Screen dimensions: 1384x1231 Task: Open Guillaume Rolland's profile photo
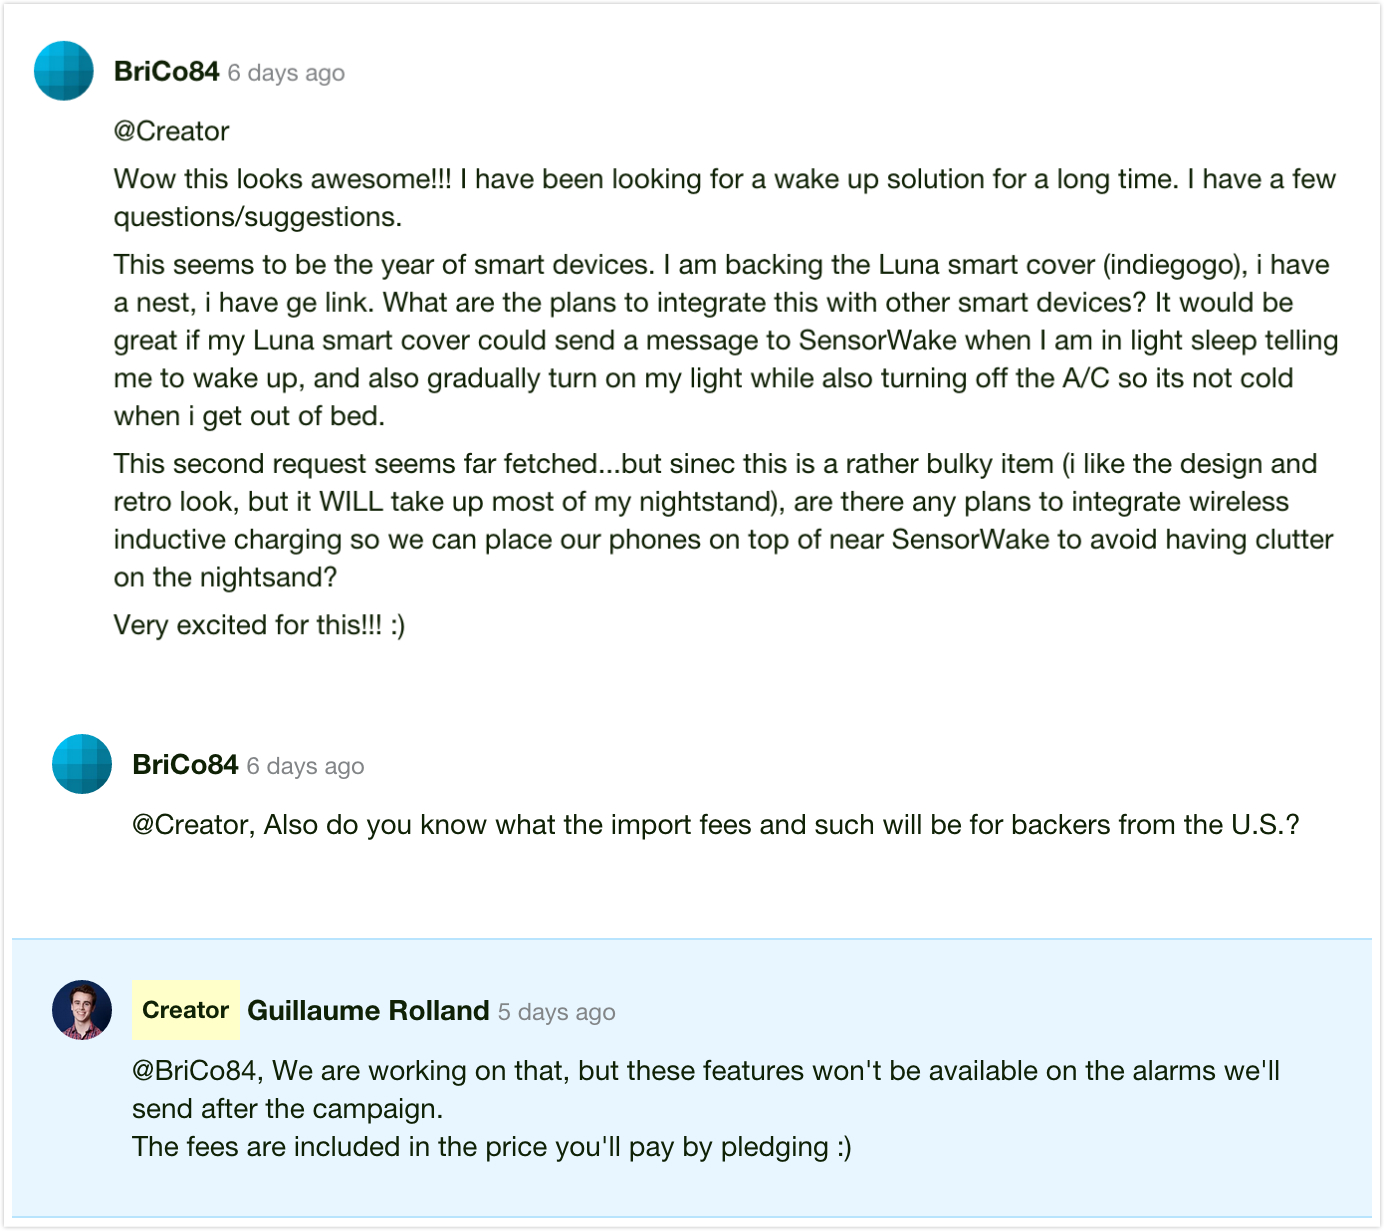(82, 1010)
